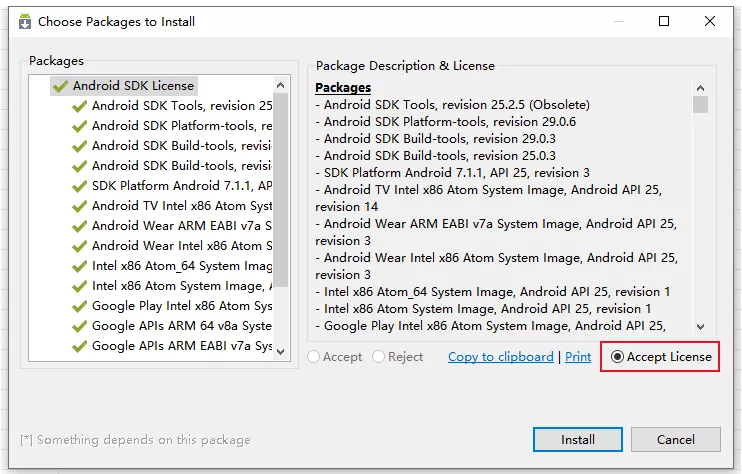Viewport: 742px width, 474px height.
Task: Select Google APIs ARM 64 v8a package
Action: point(180,326)
